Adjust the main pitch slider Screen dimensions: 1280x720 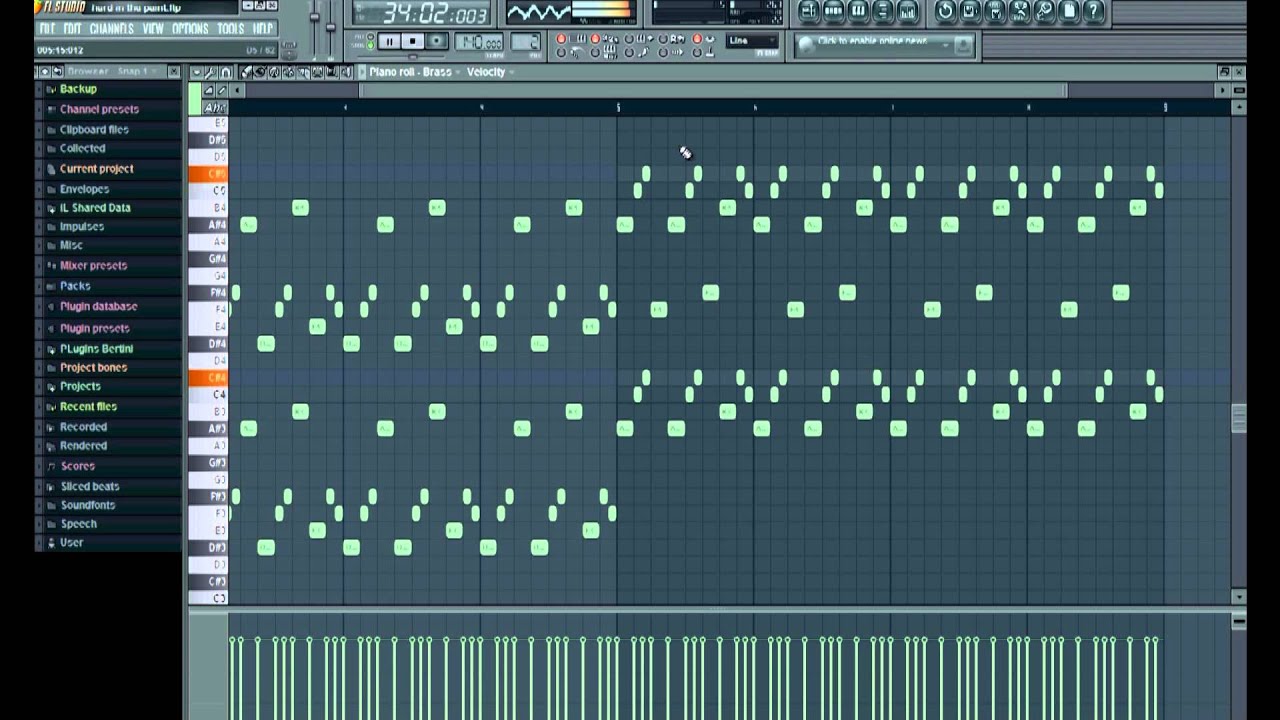330,27
